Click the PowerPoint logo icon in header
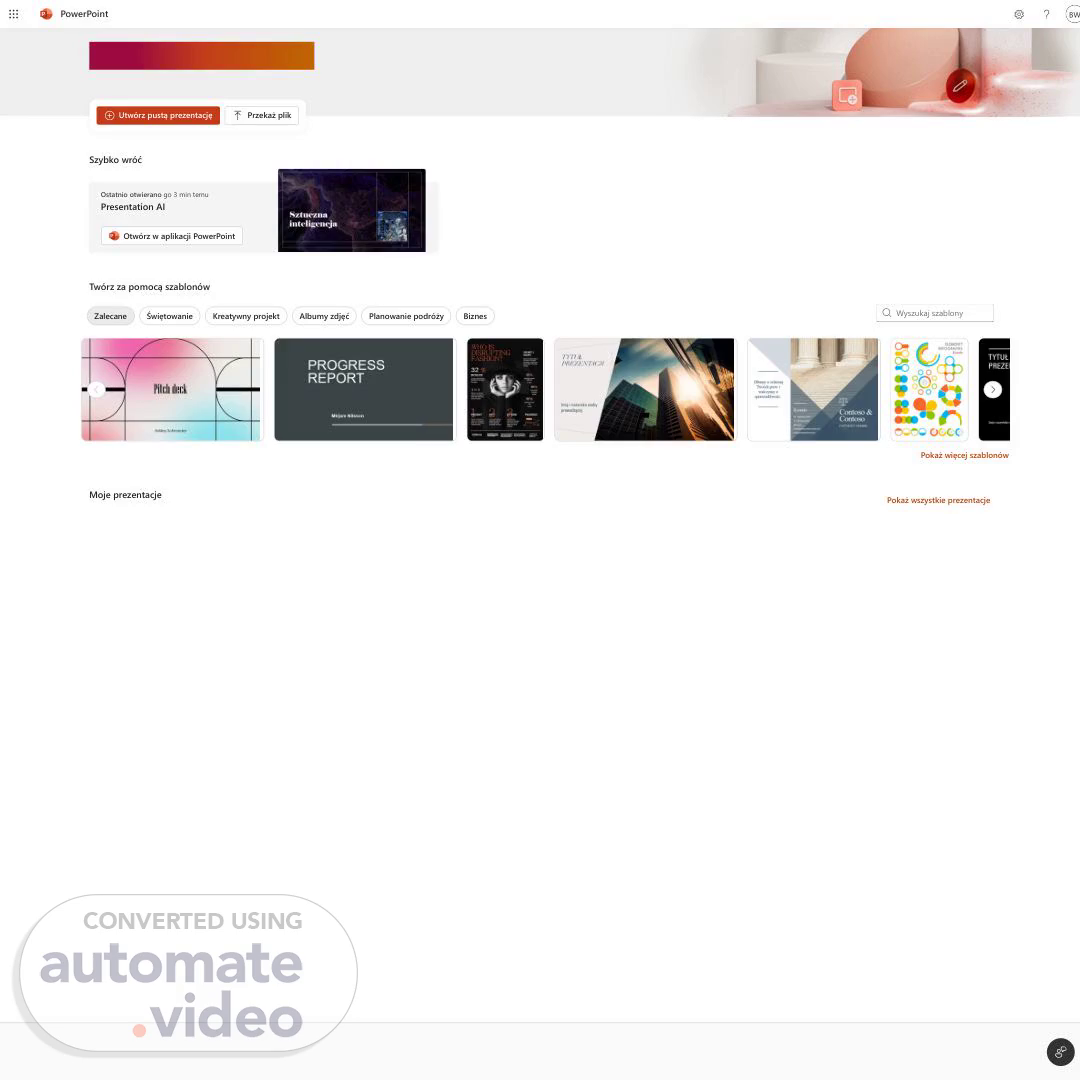Image resolution: width=1080 pixels, height=1080 pixels. point(46,14)
